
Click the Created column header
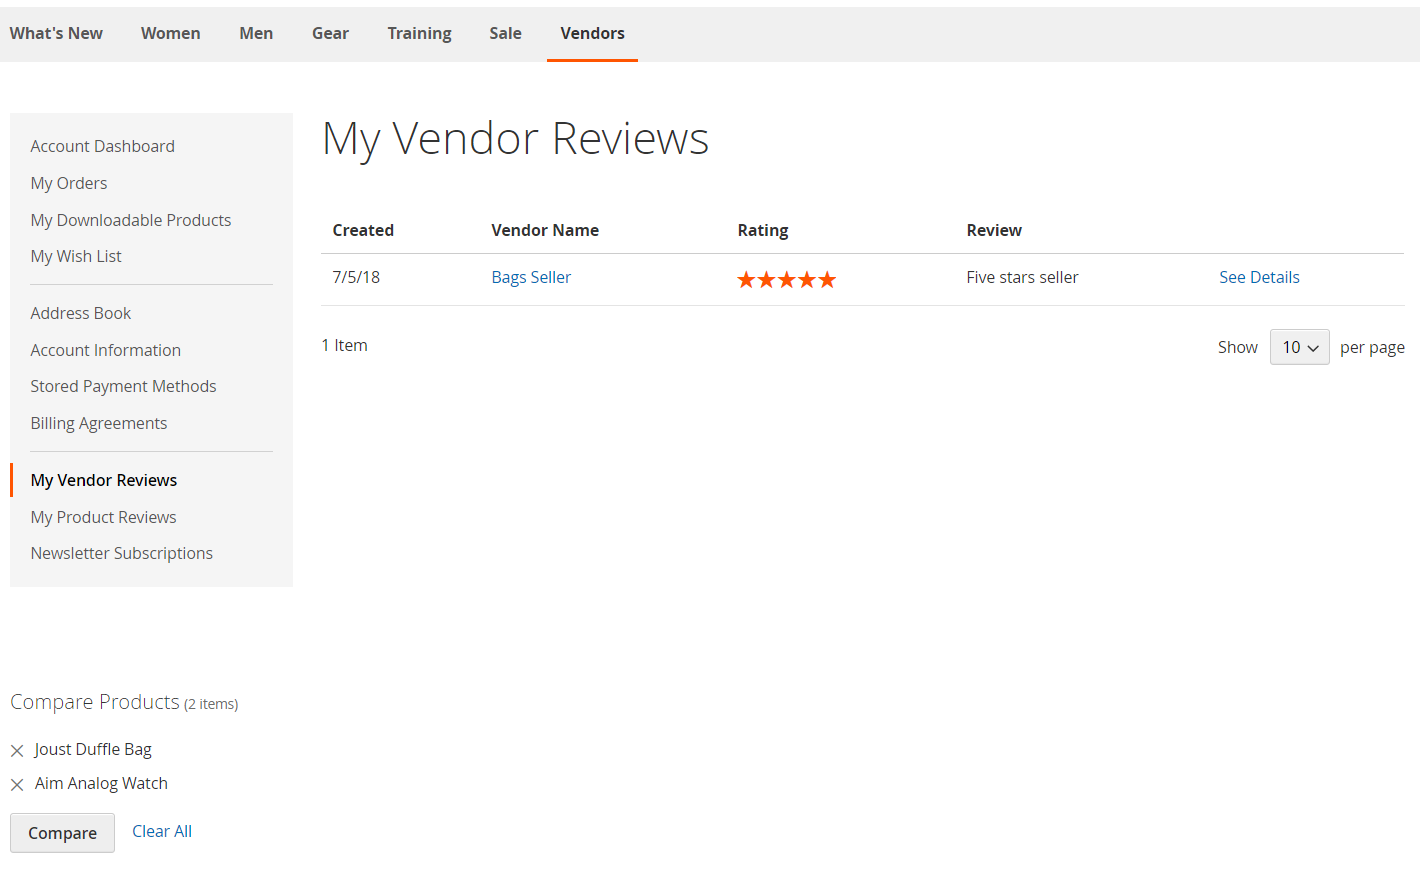click(363, 230)
